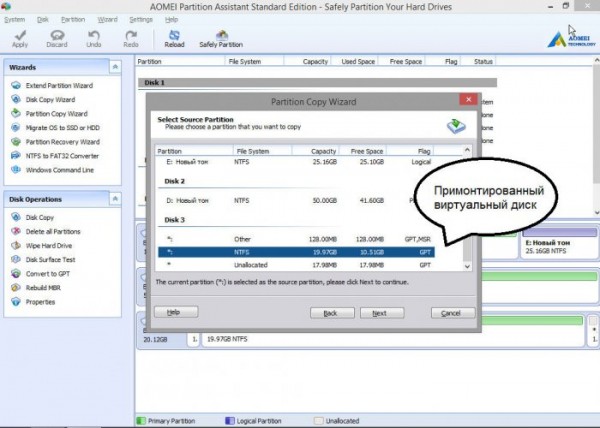Image resolution: width=600 pixels, height=428 pixels.
Task: Click the dialog Partition column header
Action: [x=194, y=151]
